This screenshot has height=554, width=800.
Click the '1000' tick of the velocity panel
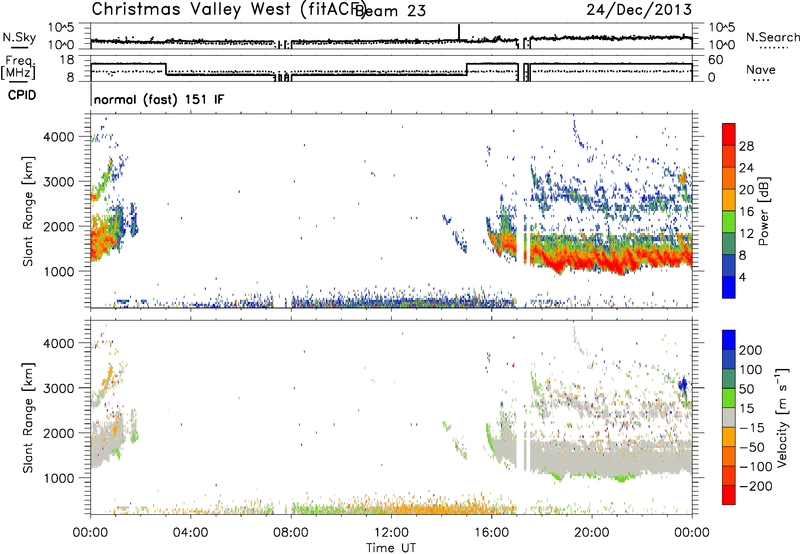tap(59, 478)
